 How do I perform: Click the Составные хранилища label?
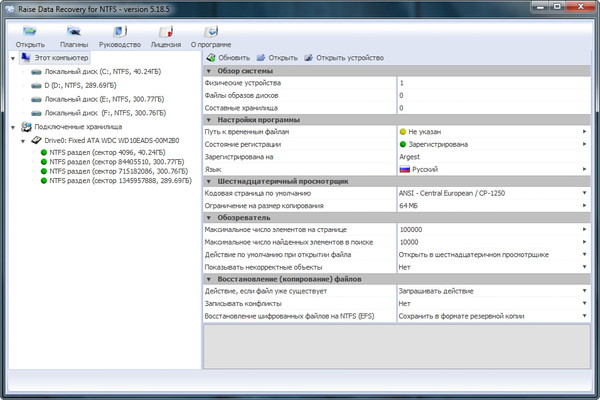pos(241,108)
